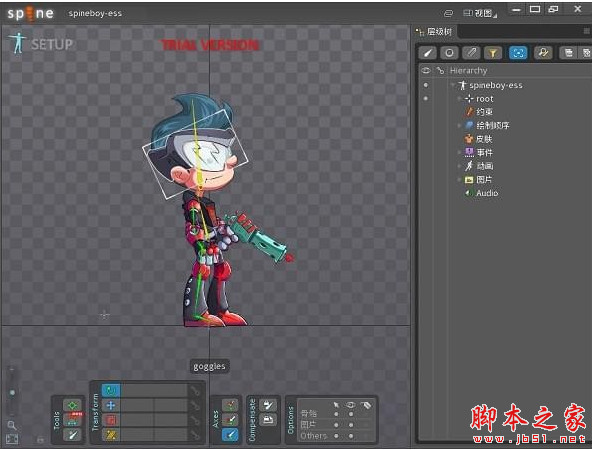Click the collapse all tree button

click(x=568, y=53)
